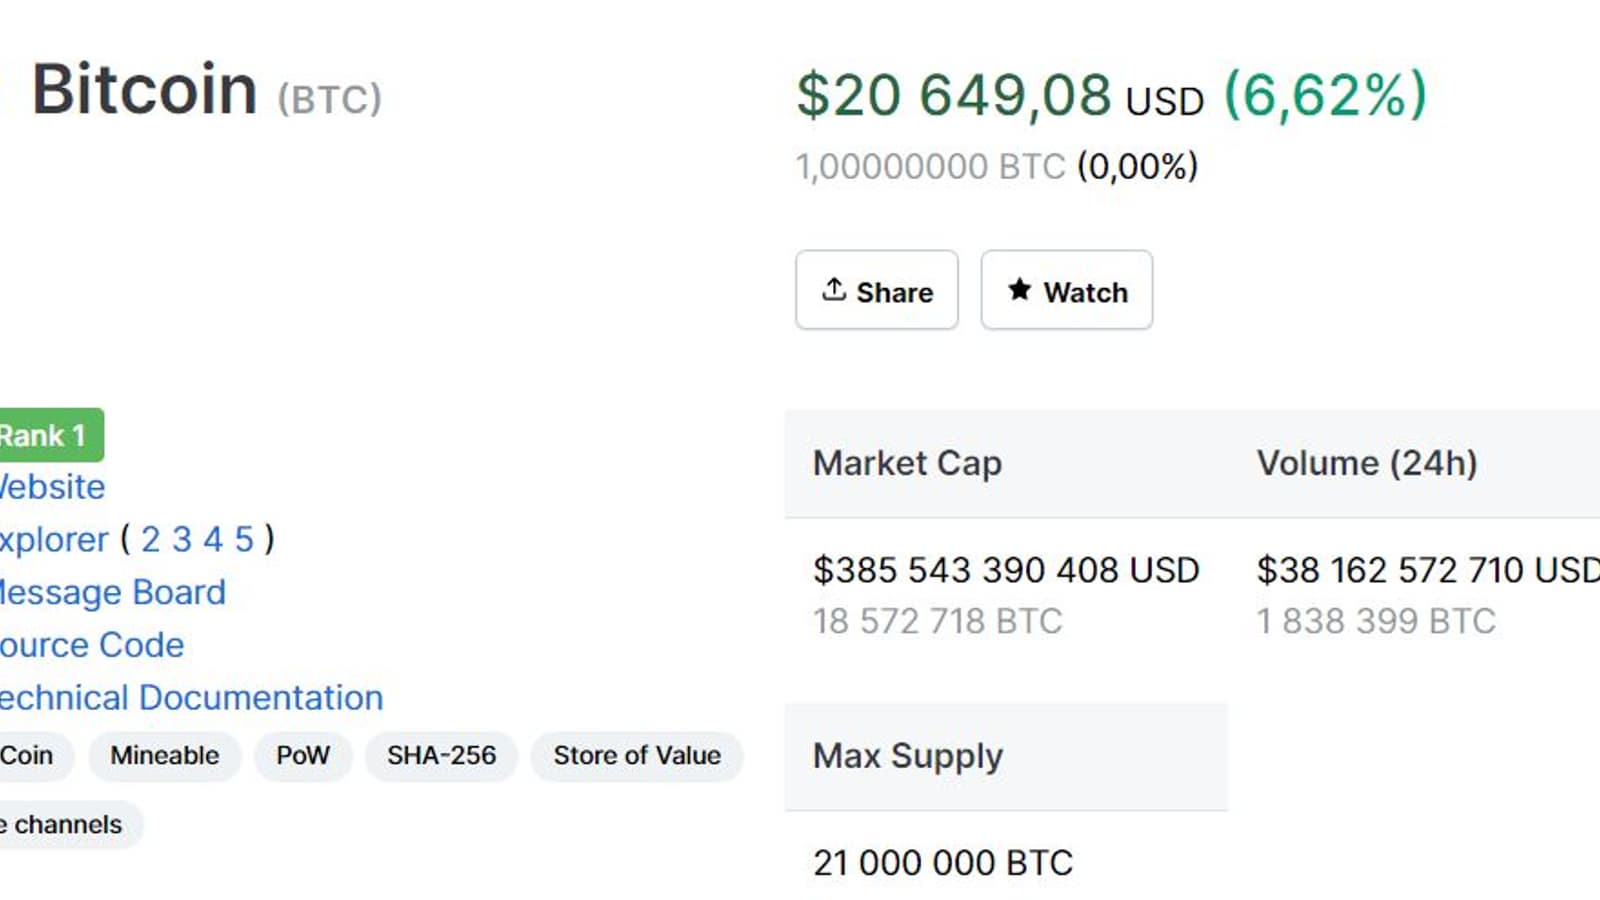The width and height of the screenshot is (1600, 900).
Task: Open explorer link number 5
Action: pos(244,540)
